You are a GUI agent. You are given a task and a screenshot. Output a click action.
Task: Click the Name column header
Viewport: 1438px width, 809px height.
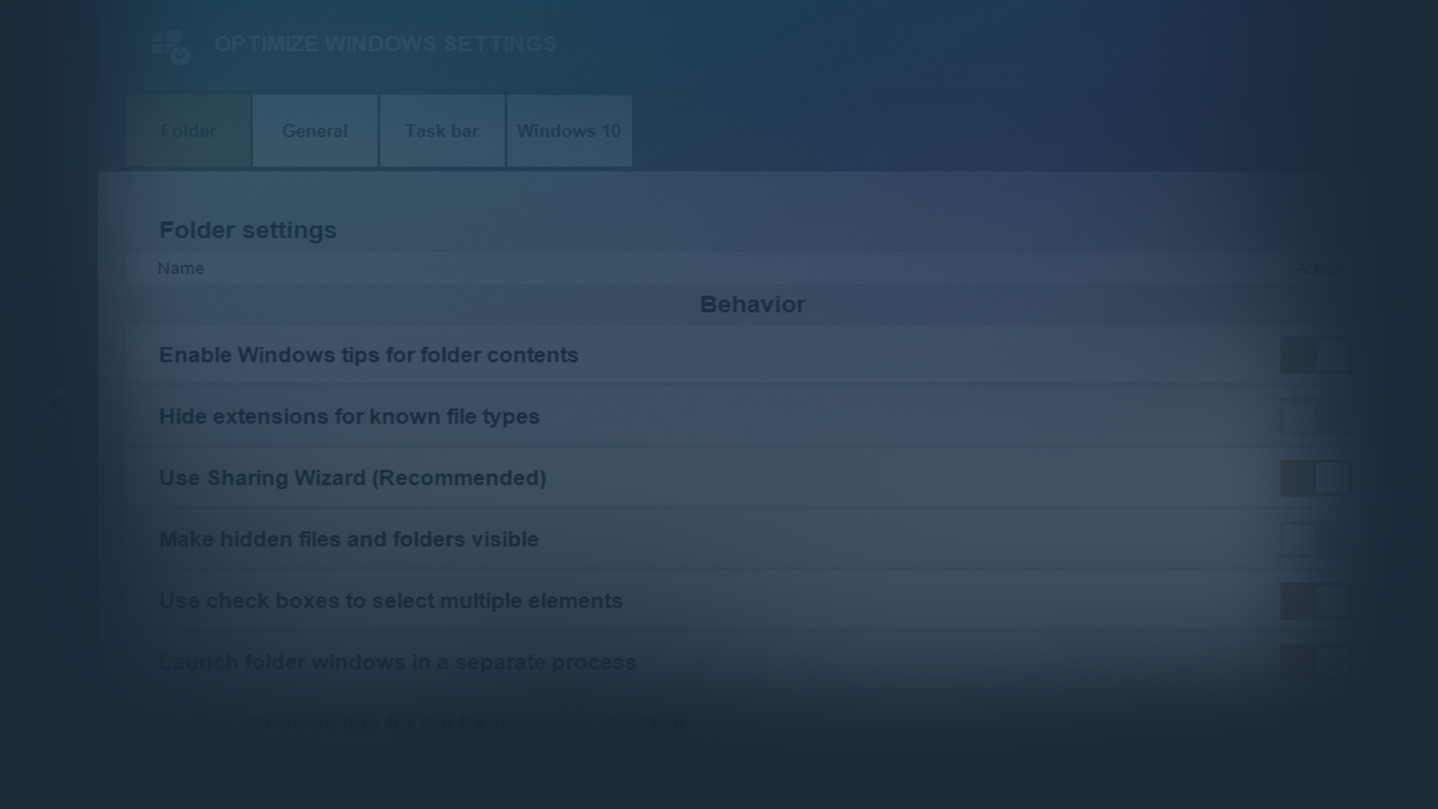pos(181,268)
